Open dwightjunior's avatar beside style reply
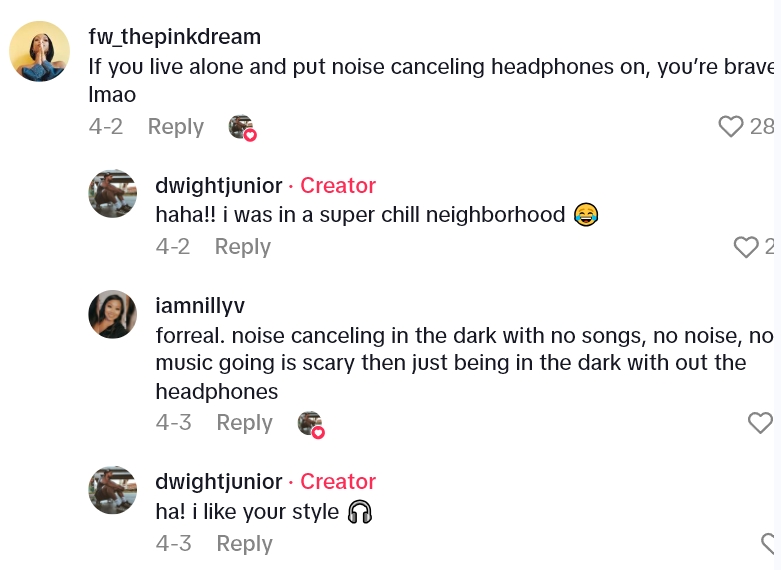Viewport: 781px width, 570px height. pyautogui.click(x=113, y=490)
